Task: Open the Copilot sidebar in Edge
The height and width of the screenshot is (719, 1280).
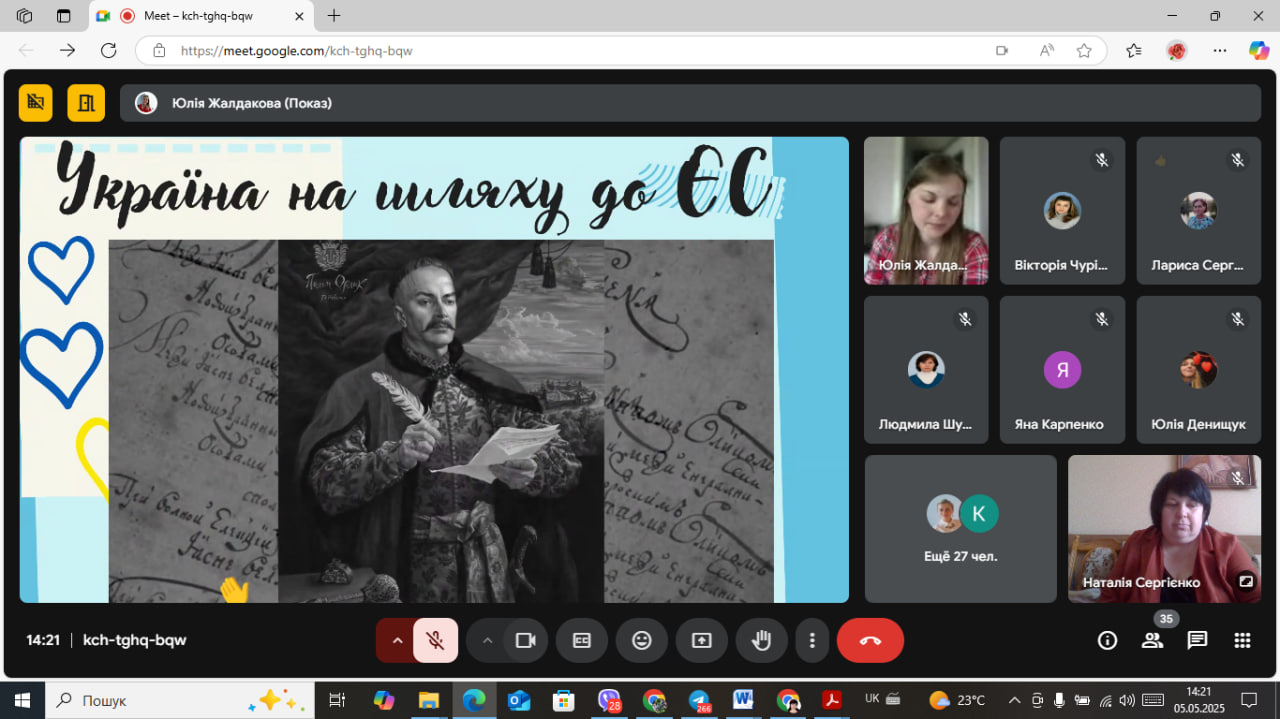Action: coord(1259,50)
